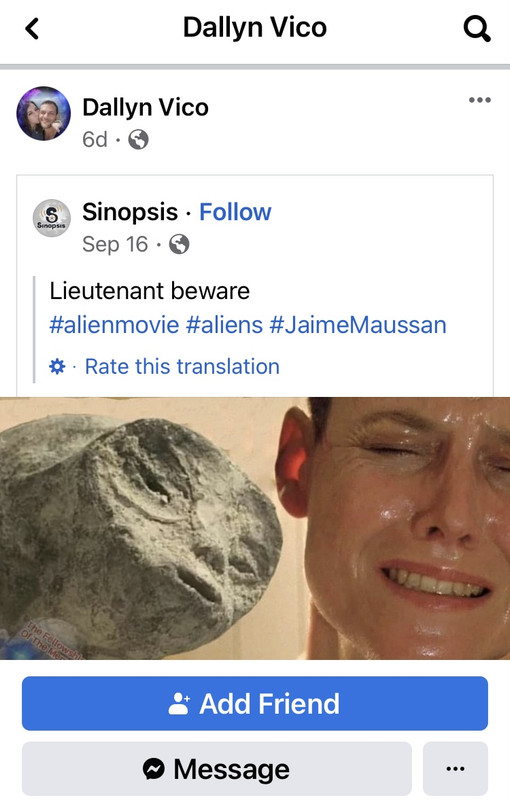Screen dimensions: 510x800
Task: Click the public globe icon beside 6d
Action: (x=138, y=139)
